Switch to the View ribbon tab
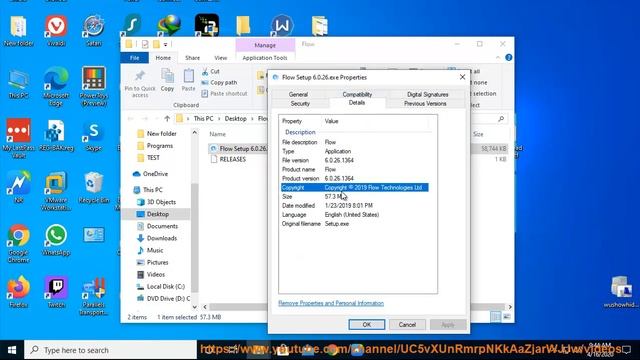Image resolution: width=640 pixels, height=360 pixels. [x=220, y=58]
